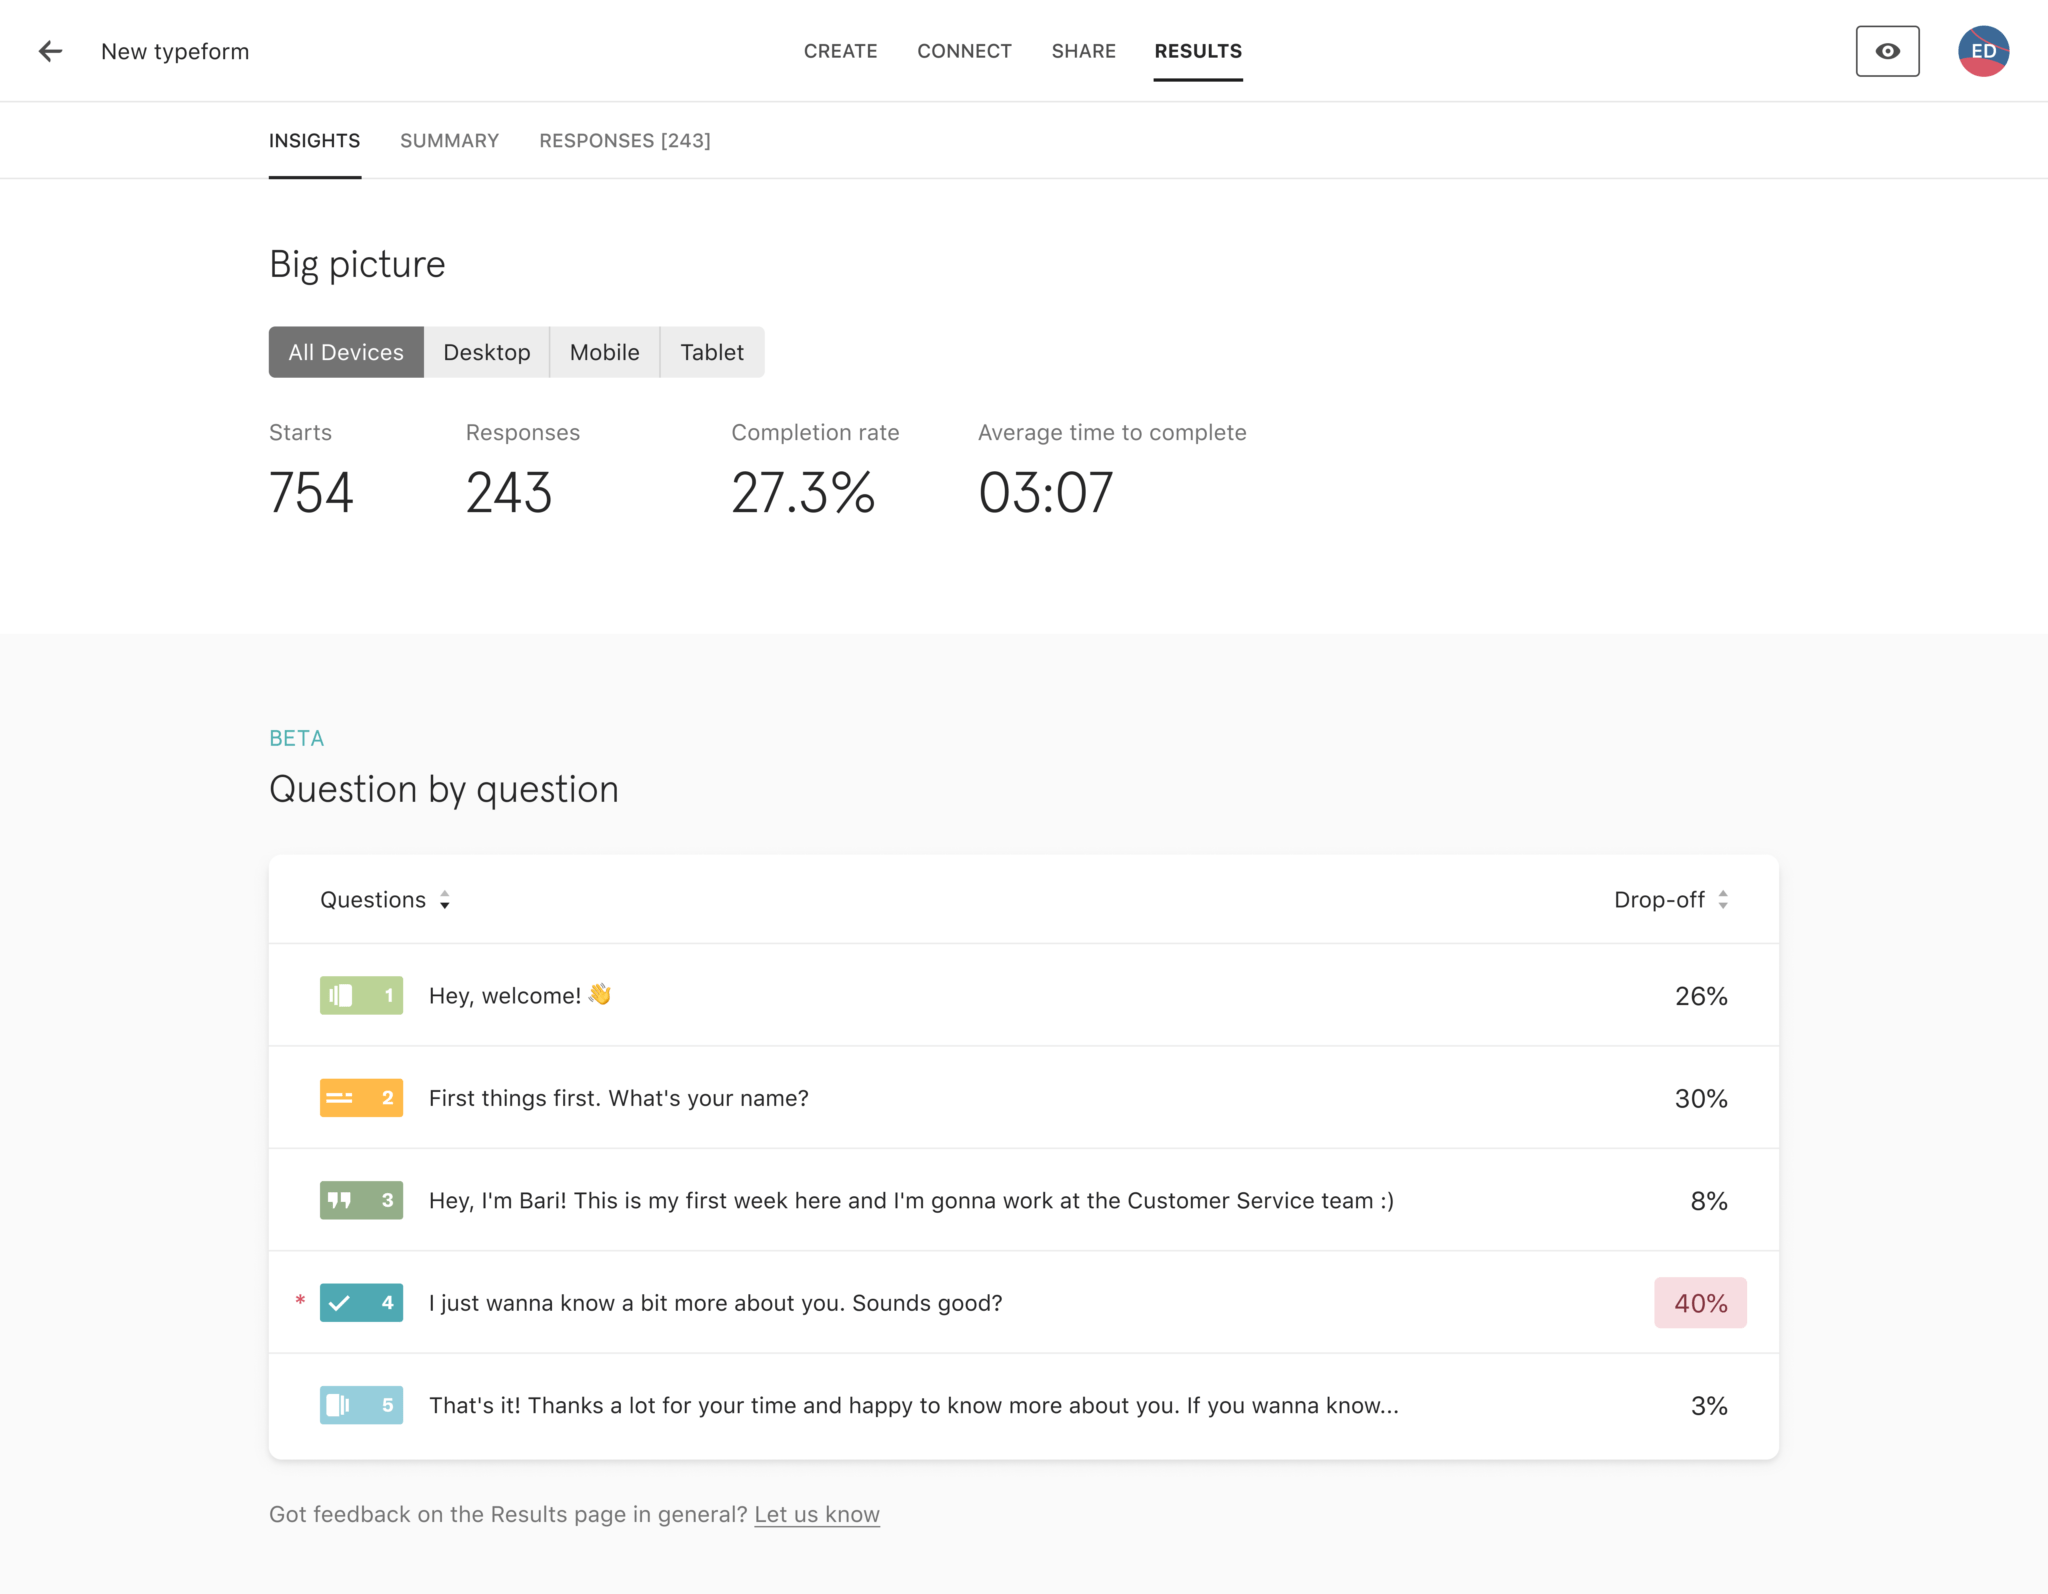The image size is (2048, 1594).
Task: Switch to the SUMMARY tab
Action: 449,140
